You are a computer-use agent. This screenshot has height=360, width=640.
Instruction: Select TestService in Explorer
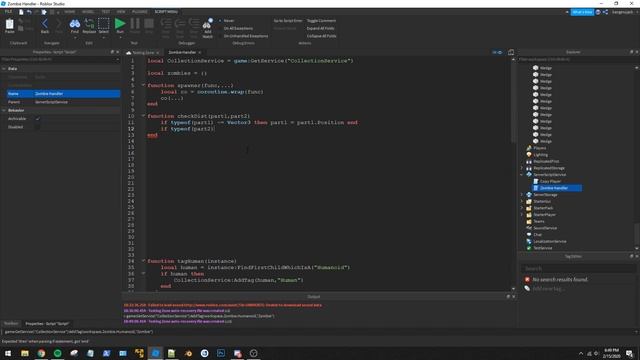click(x=542, y=248)
